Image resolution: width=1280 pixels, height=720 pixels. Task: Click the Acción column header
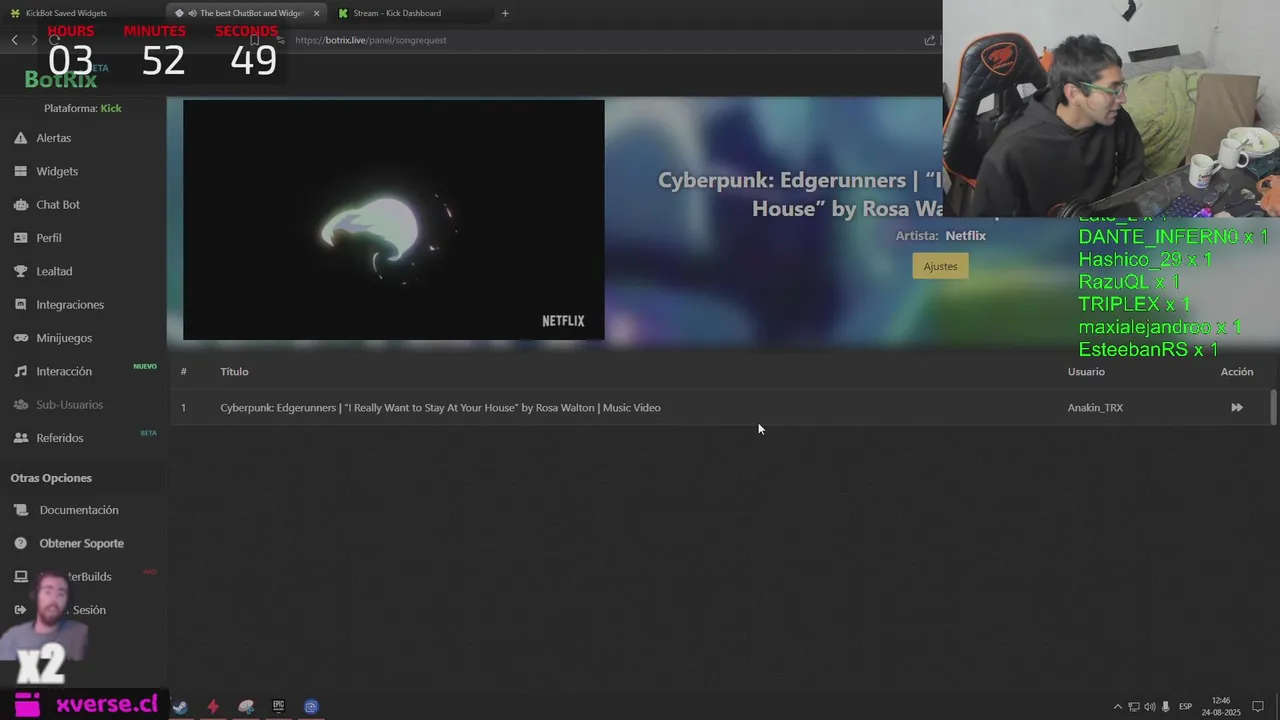1237,371
